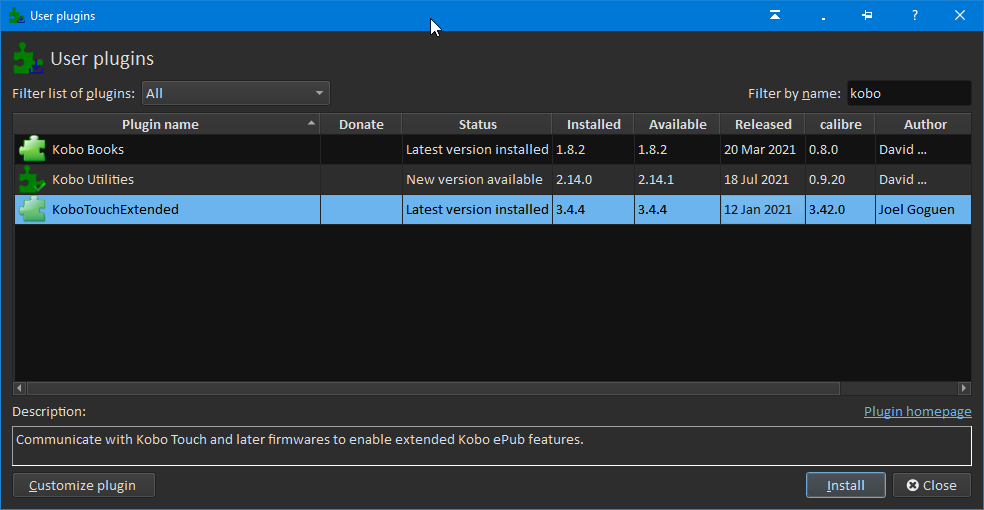Click Kobo Books 'Latest version installed' status
The image size is (984, 510).
click(477, 149)
